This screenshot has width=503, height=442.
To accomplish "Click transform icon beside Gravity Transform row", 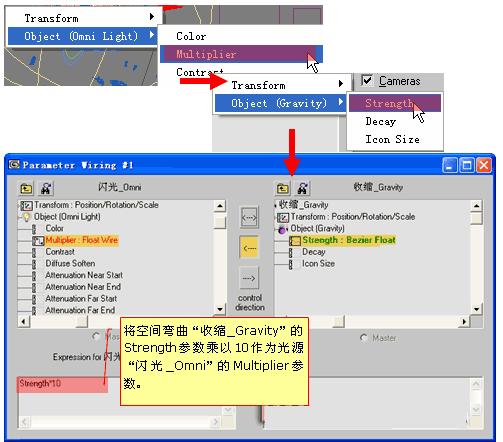I will (x=283, y=217).
